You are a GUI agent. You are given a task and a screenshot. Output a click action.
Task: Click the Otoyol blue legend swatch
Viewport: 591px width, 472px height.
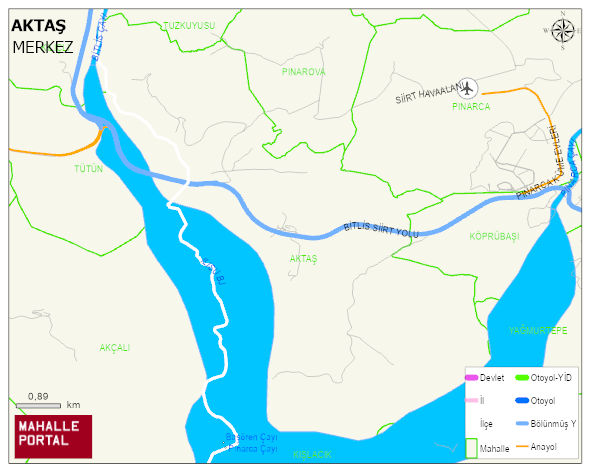click(522, 400)
